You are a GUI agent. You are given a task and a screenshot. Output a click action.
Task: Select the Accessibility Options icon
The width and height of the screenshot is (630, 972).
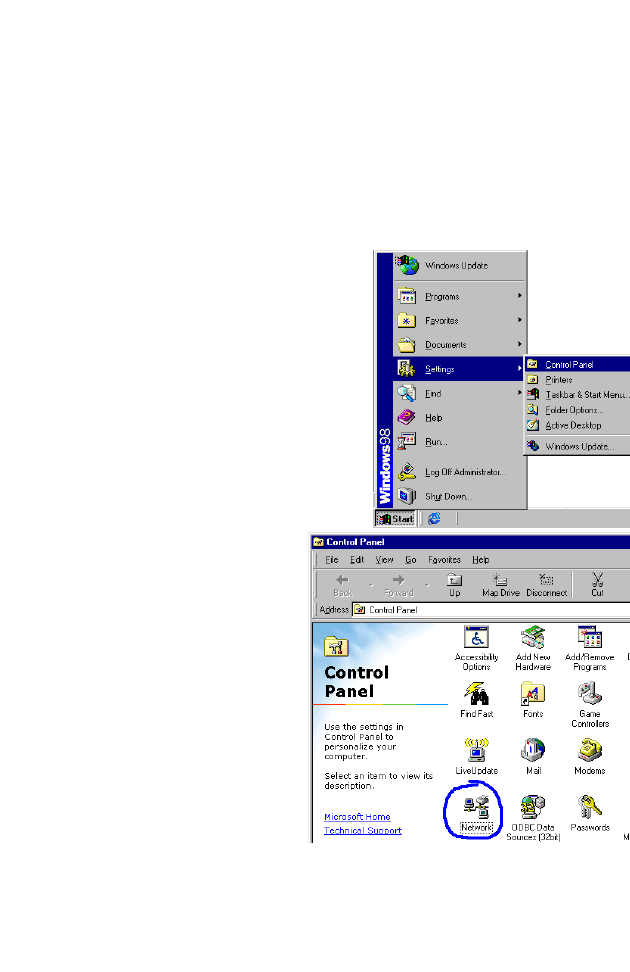coord(476,648)
